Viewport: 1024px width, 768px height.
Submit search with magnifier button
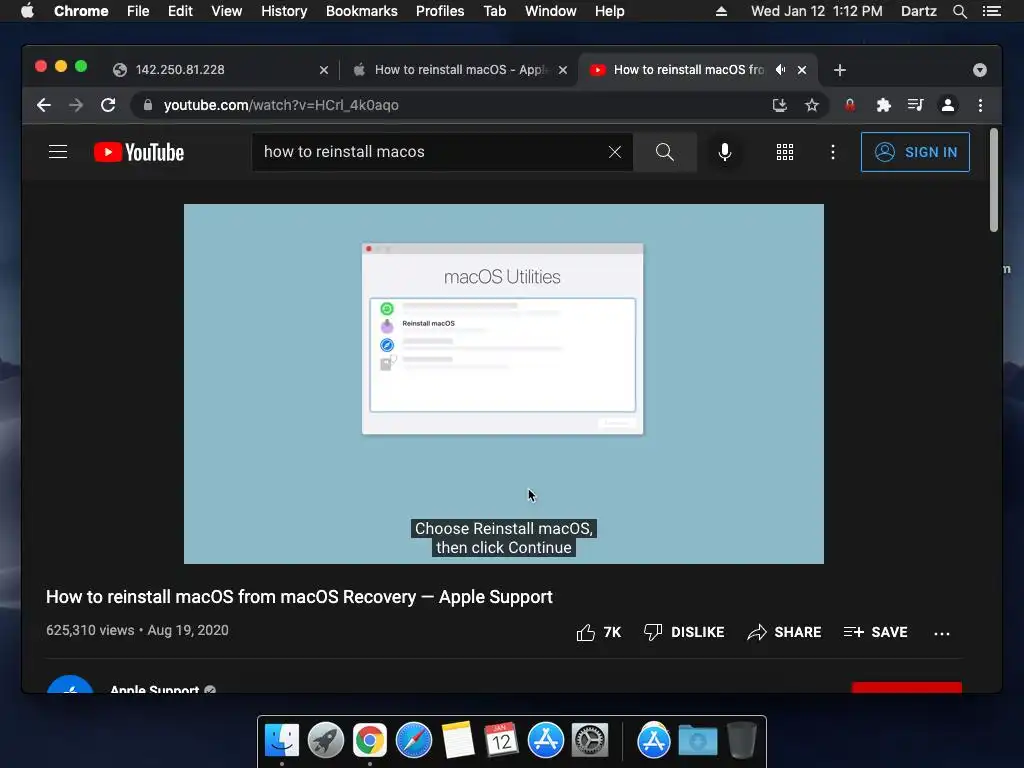point(665,152)
